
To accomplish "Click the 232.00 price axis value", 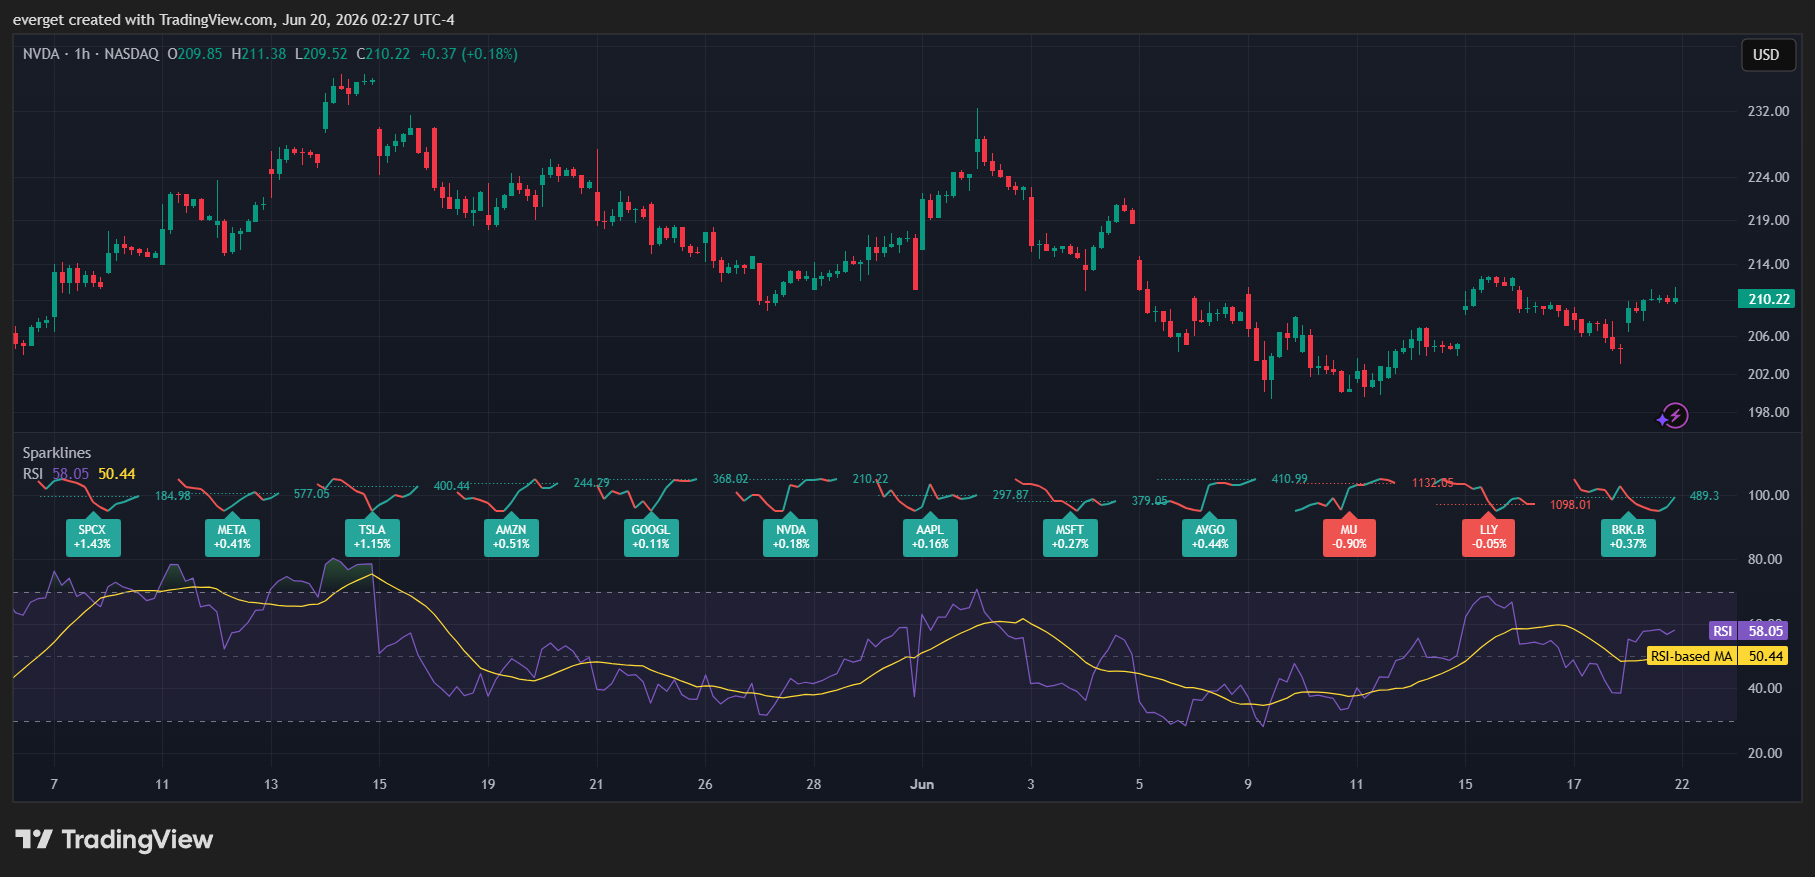I will pos(1768,111).
